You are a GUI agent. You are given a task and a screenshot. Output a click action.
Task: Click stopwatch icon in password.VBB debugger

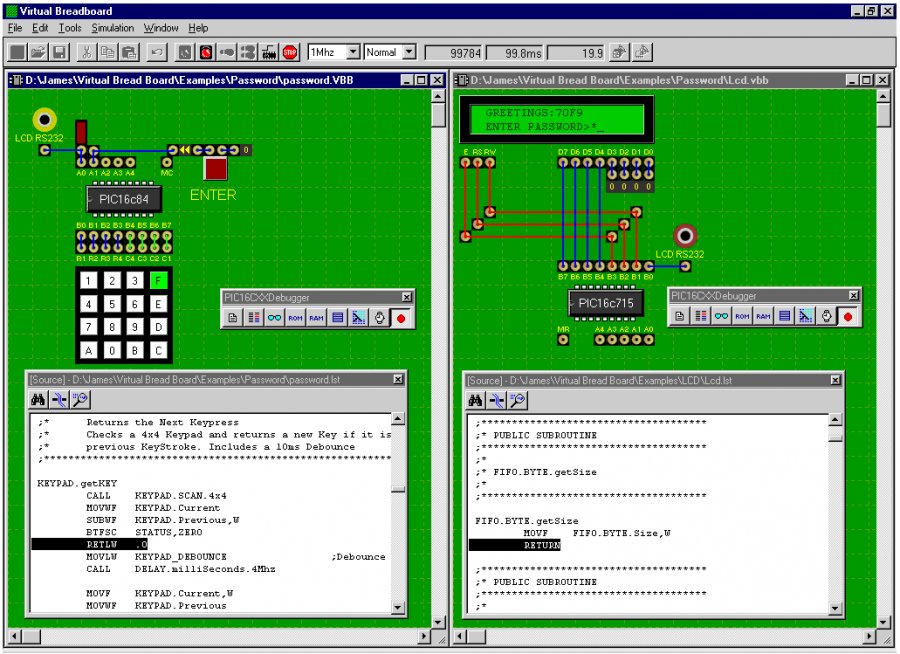coord(379,318)
